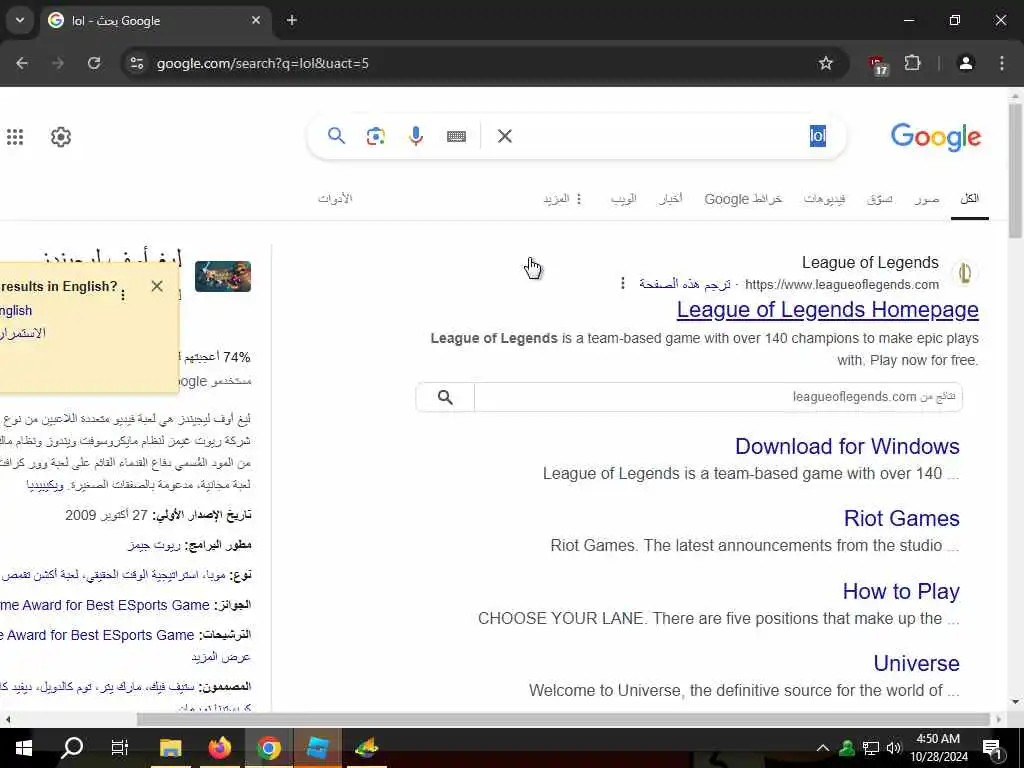This screenshot has height=768, width=1024.
Task: Open the Windows notification center
Action: pos(992,748)
